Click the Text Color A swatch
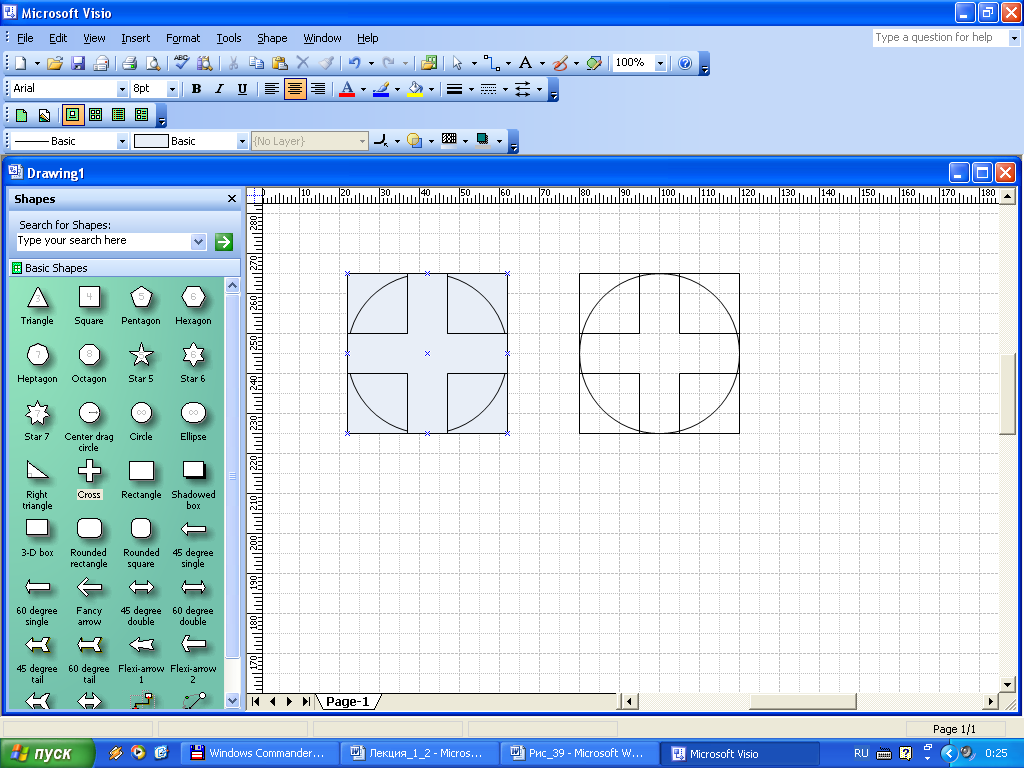 coord(347,89)
